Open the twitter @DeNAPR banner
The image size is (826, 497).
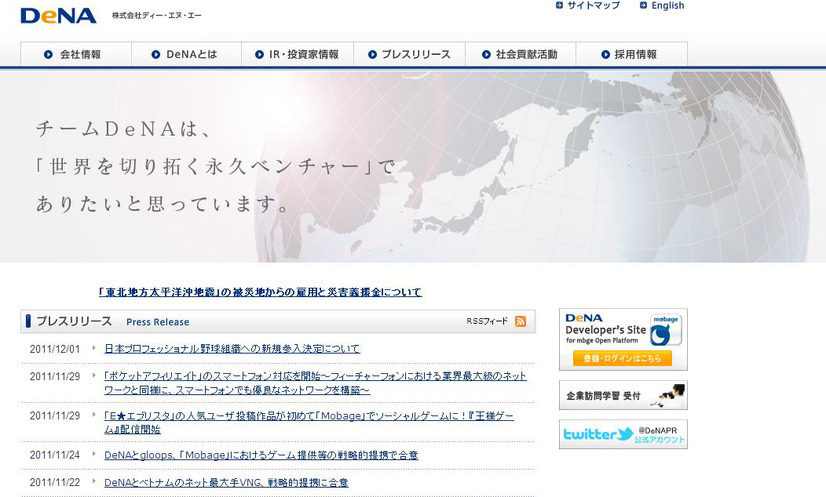point(623,434)
